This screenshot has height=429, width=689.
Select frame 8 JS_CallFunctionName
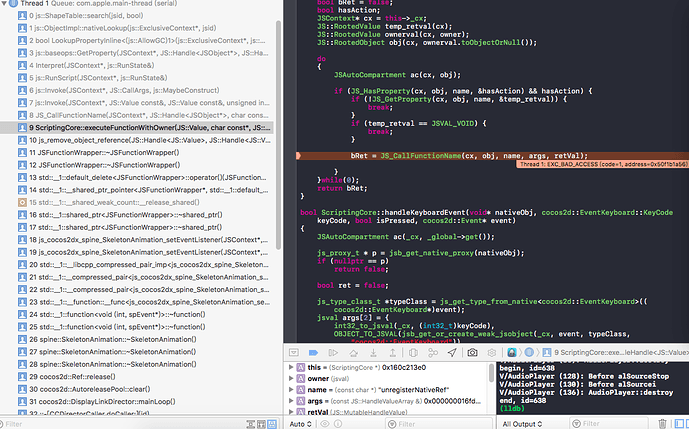(137, 115)
